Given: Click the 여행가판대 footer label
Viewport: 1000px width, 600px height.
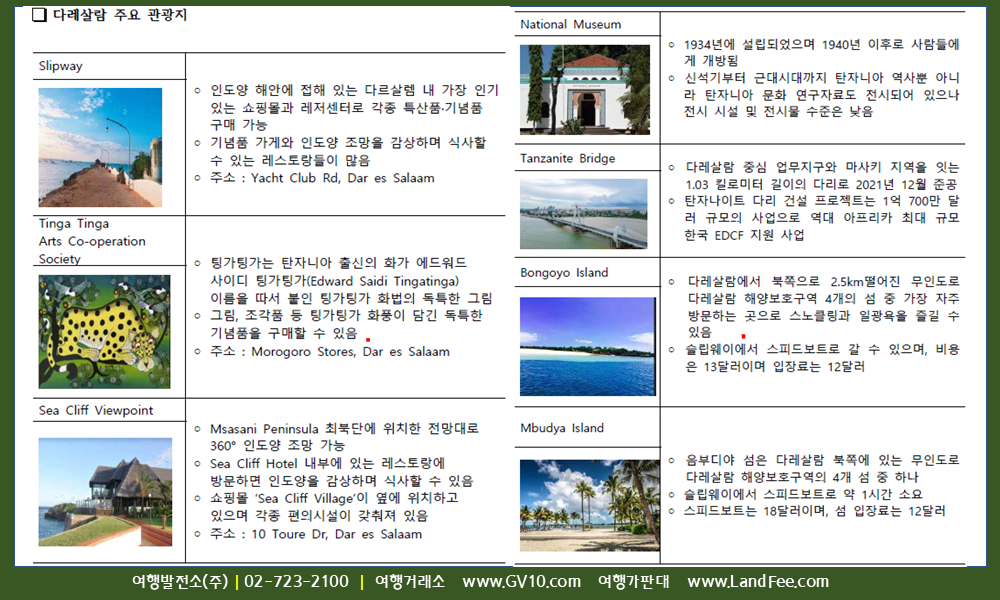Looking at the screenshot, I should point(633,582).
